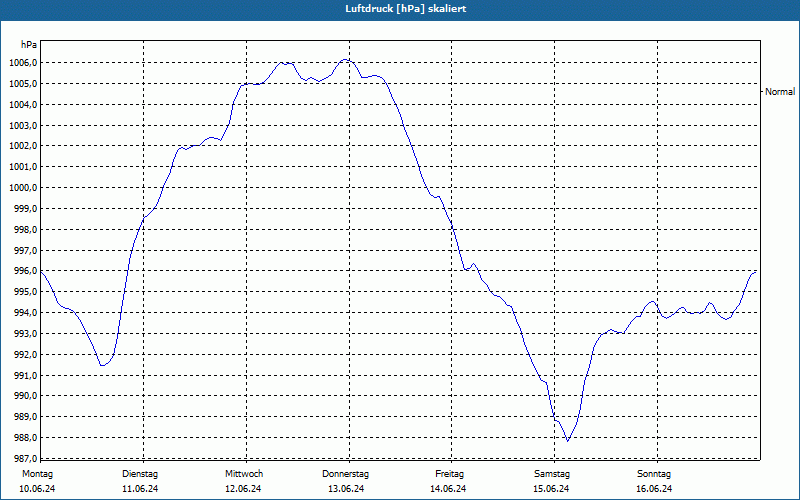
Task: Click the '989,0' axis value
Action: (x=26, y=417)
